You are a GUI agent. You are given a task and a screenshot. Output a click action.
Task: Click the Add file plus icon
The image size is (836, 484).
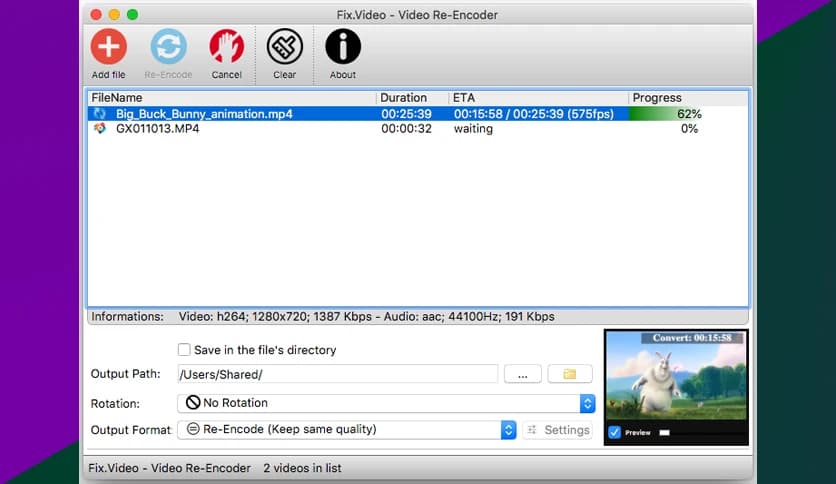coord(109,46)
